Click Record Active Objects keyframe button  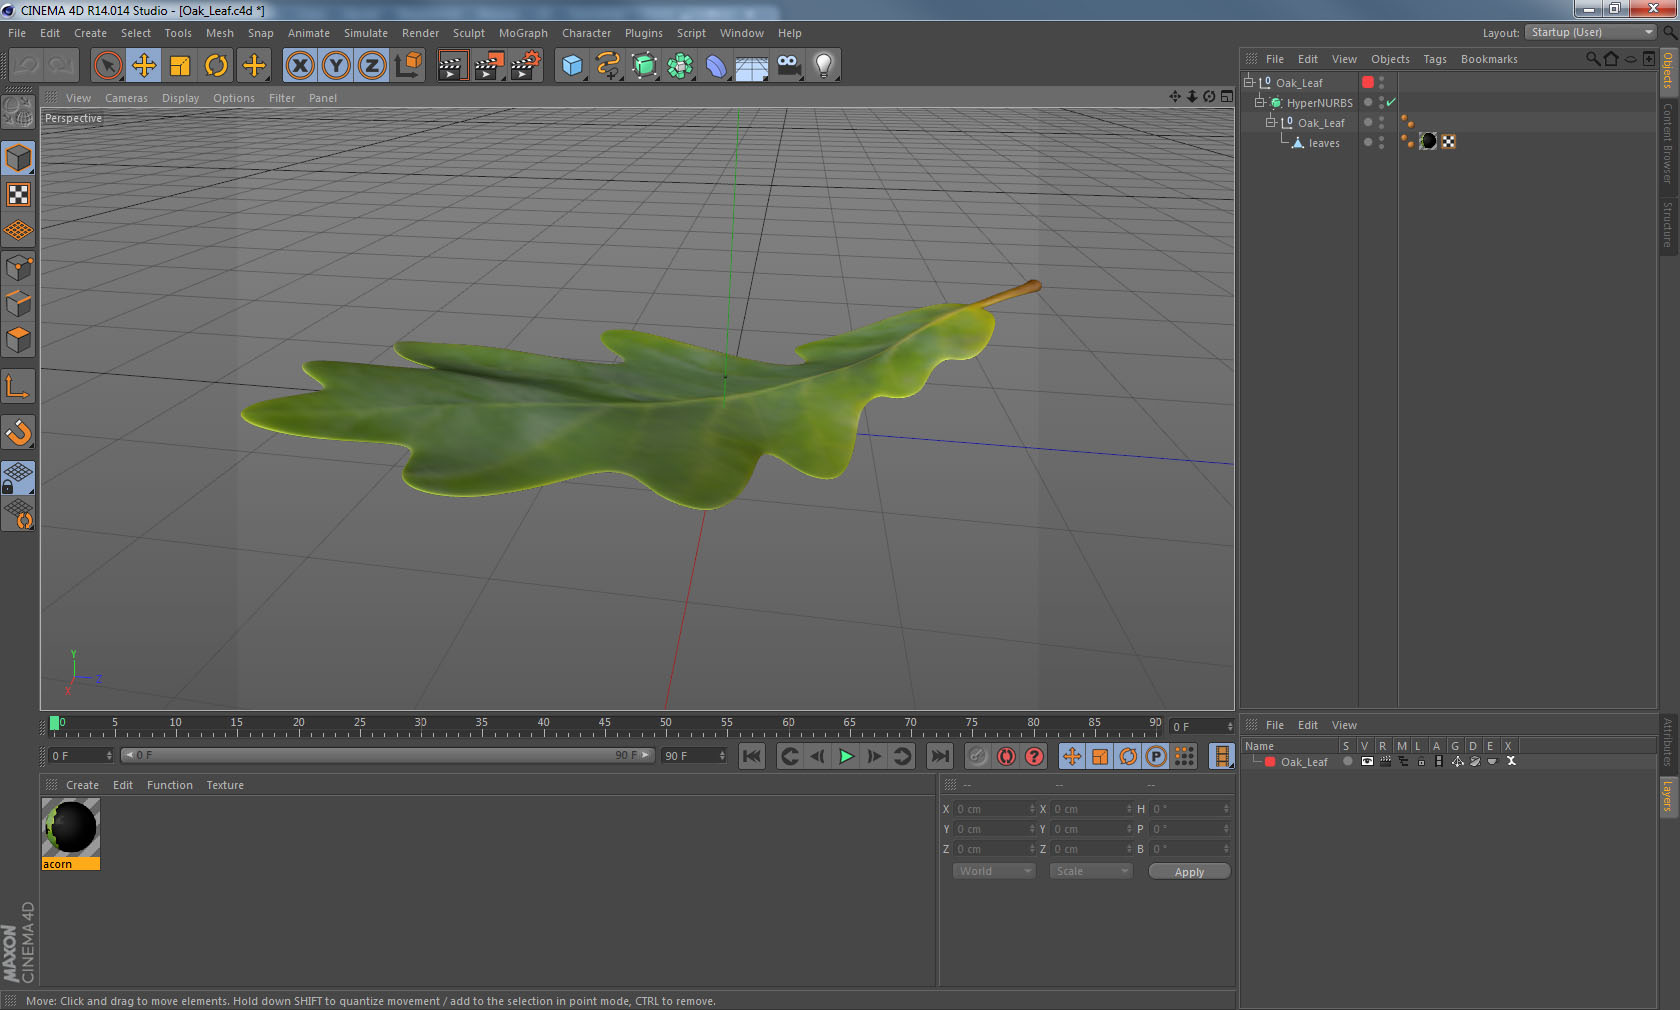point(978,757)
